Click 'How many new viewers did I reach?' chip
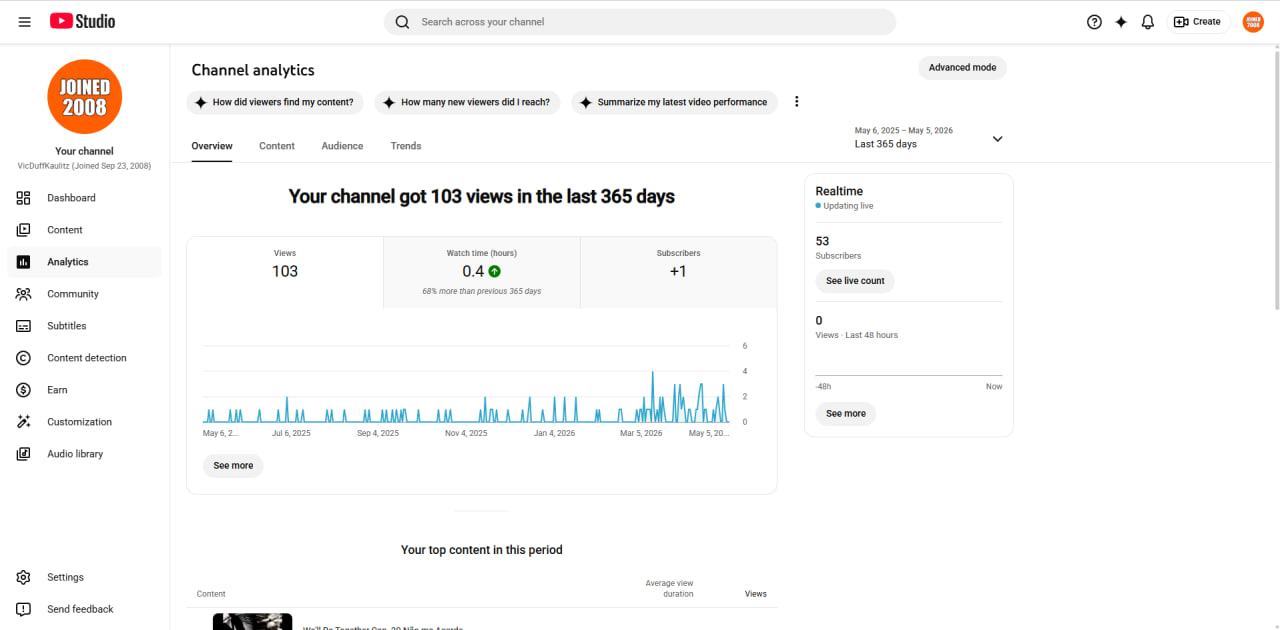The image size is (1280, 630). point(468,102)
